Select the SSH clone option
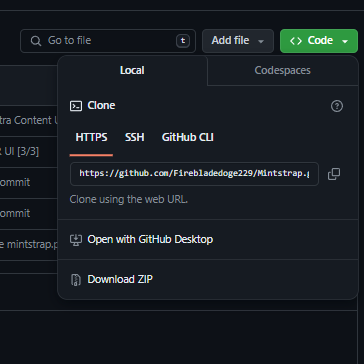 tap(135, 137)
